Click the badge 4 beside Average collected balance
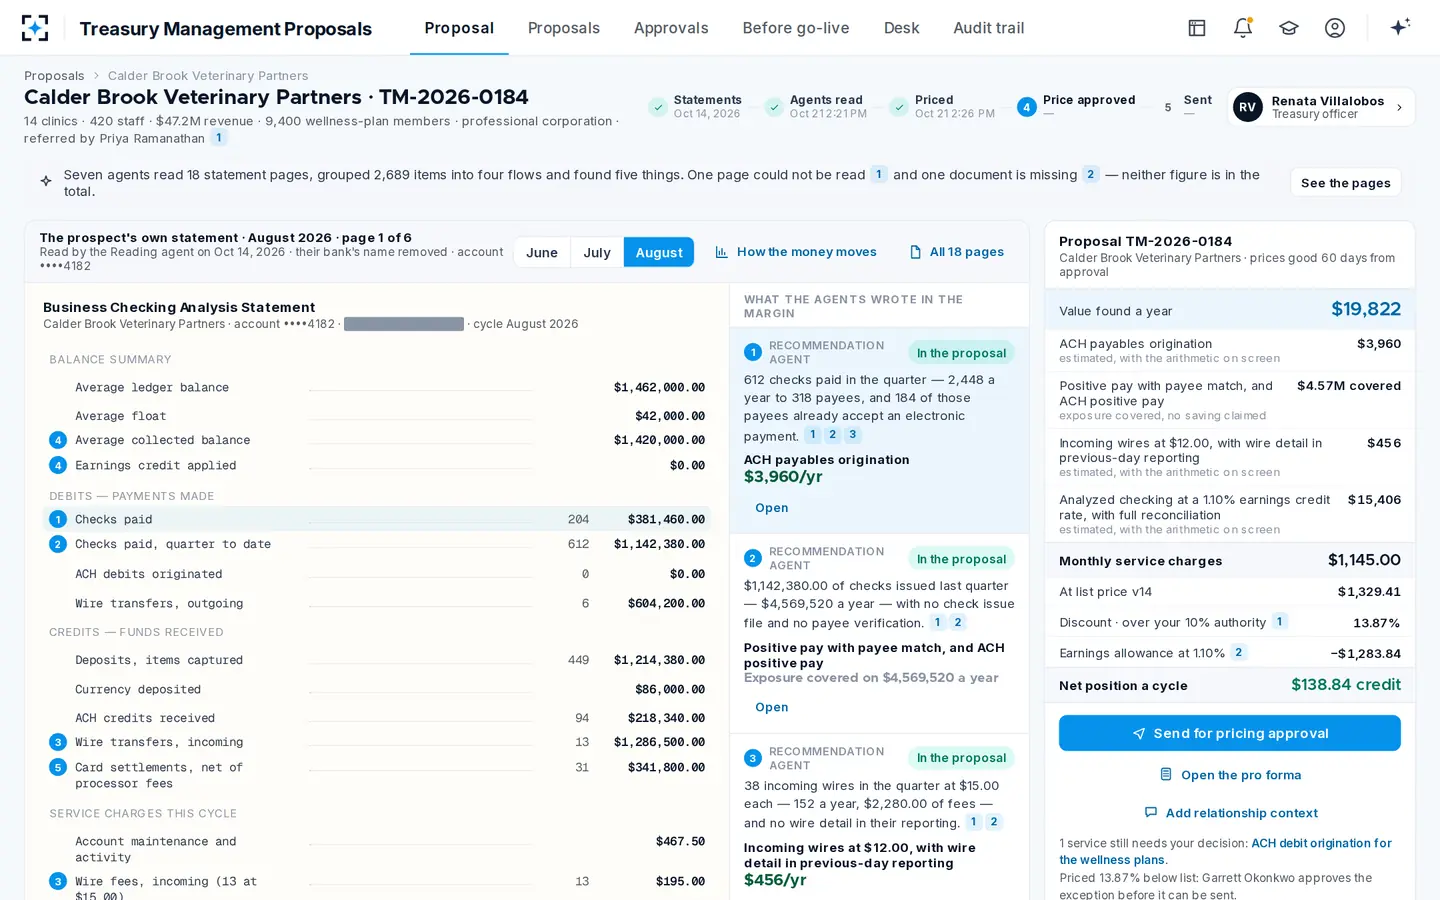The height and width of the screenshot is (900, 1440). point(58,440)
